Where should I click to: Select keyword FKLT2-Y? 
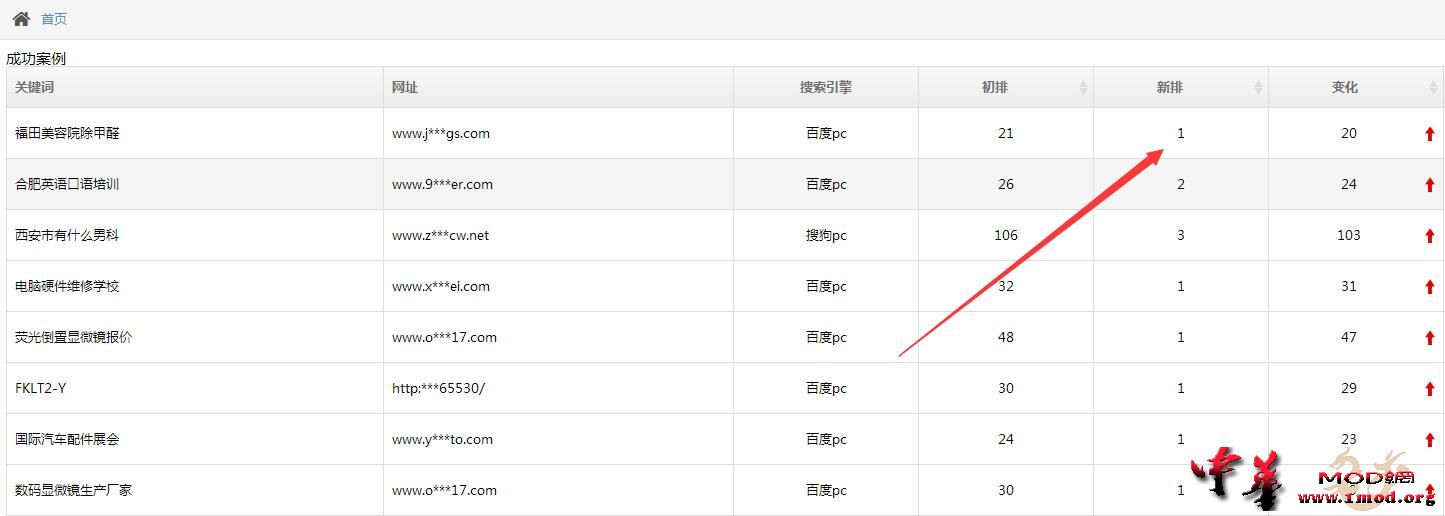click(x=41, y=388)
